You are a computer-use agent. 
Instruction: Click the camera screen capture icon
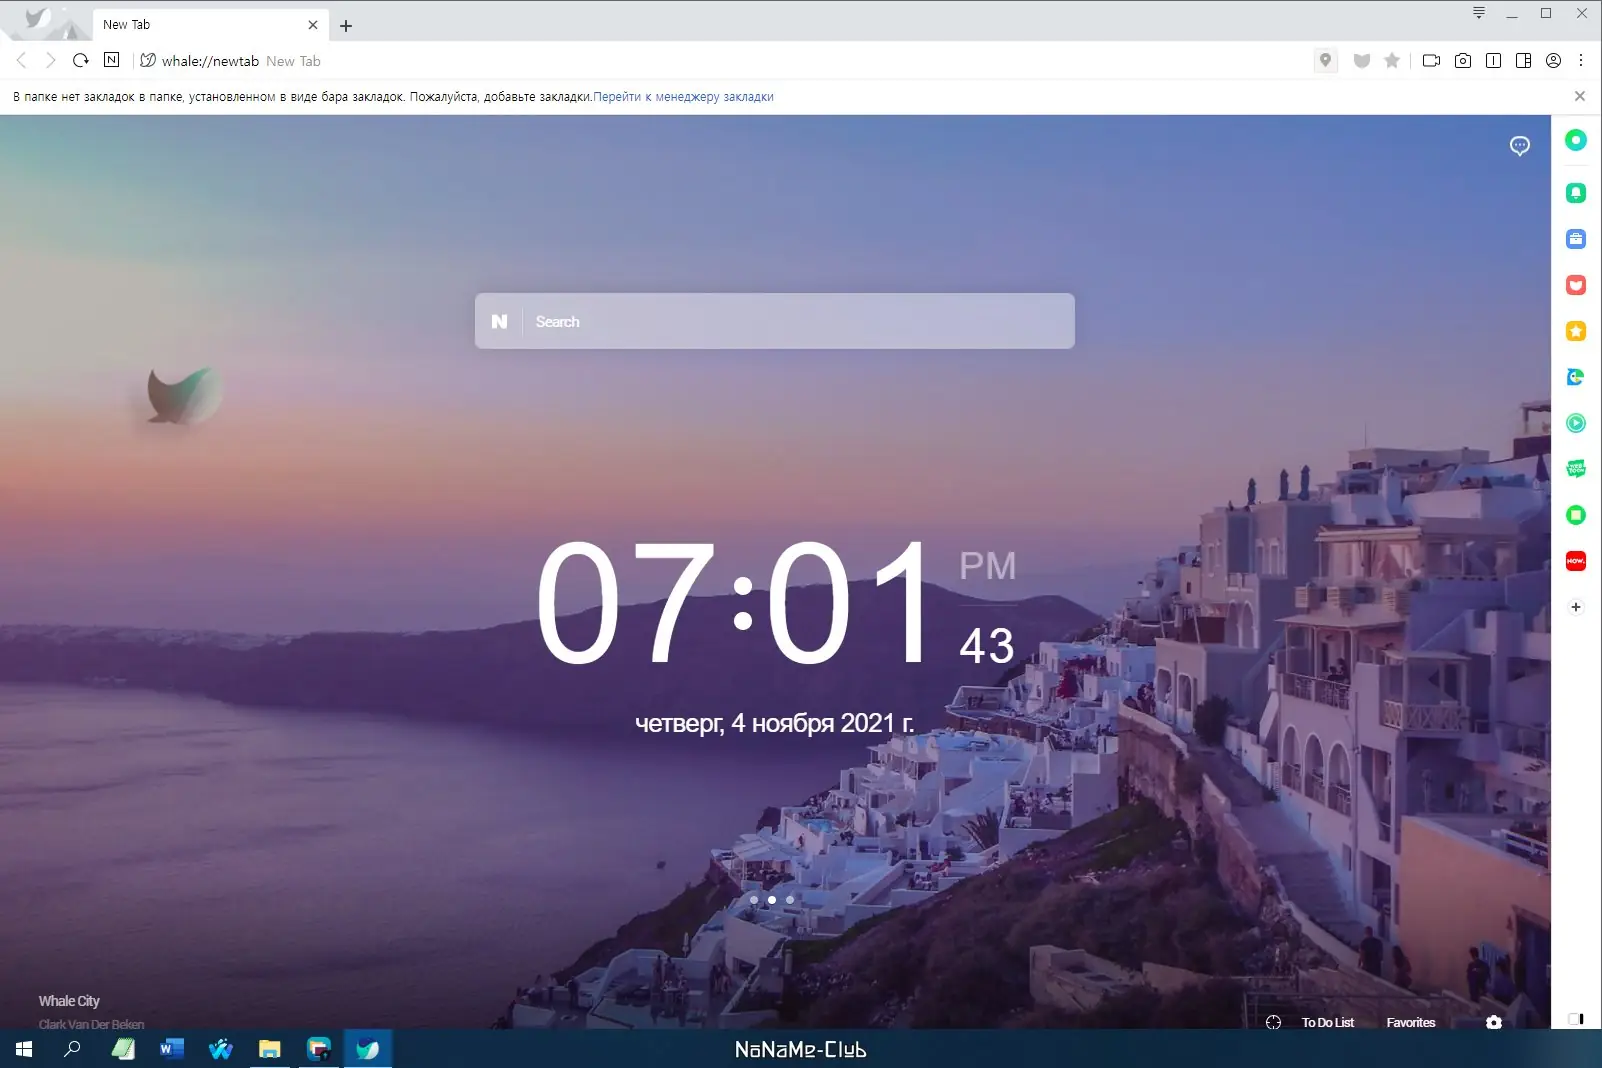pyautogui.click(x=1462, y=60)
